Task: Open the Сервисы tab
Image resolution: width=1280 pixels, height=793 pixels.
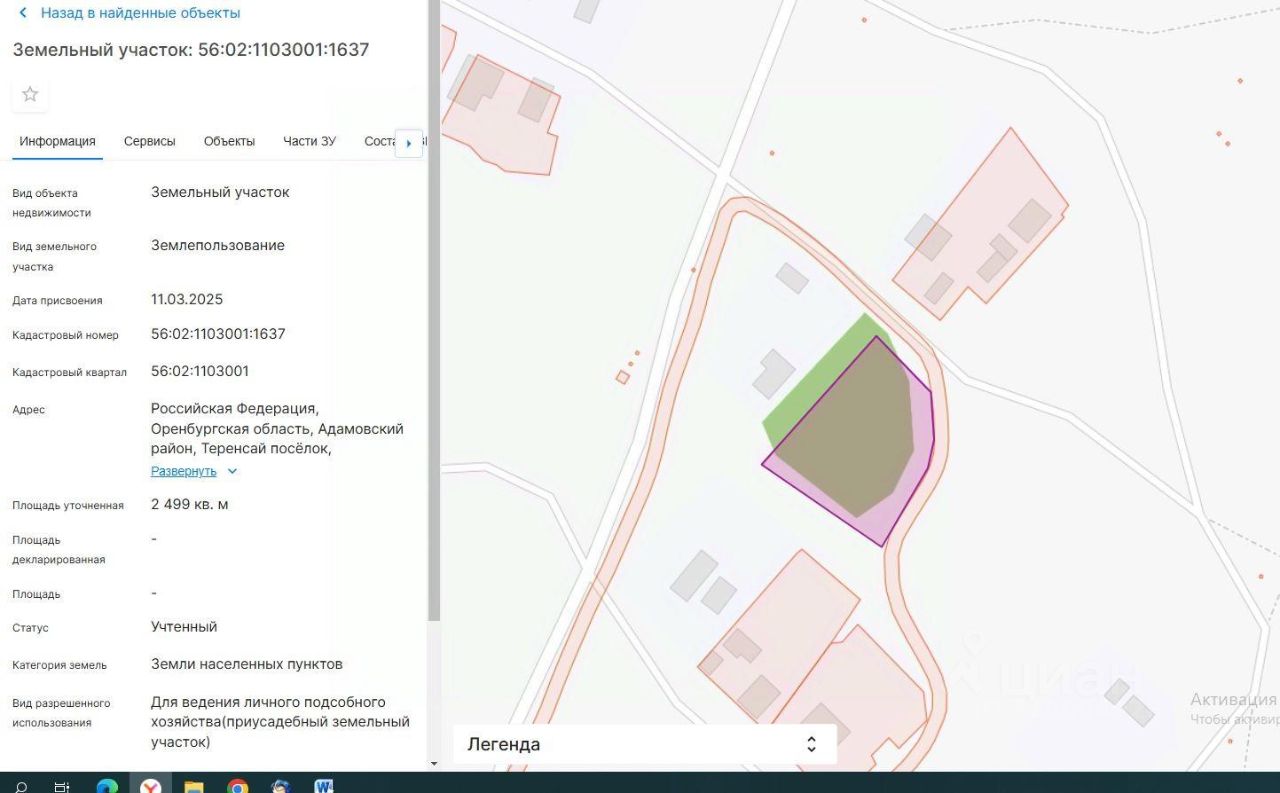Action: point(150,141)
